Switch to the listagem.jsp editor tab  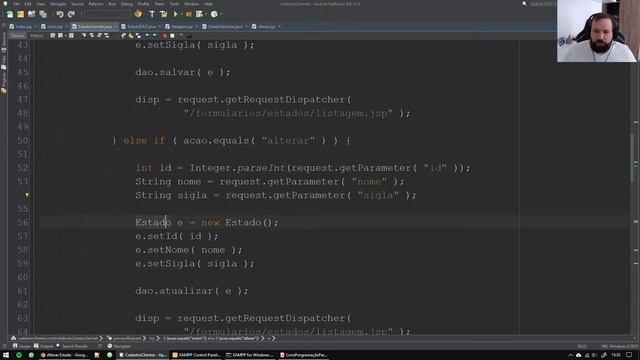coord(181,27)
